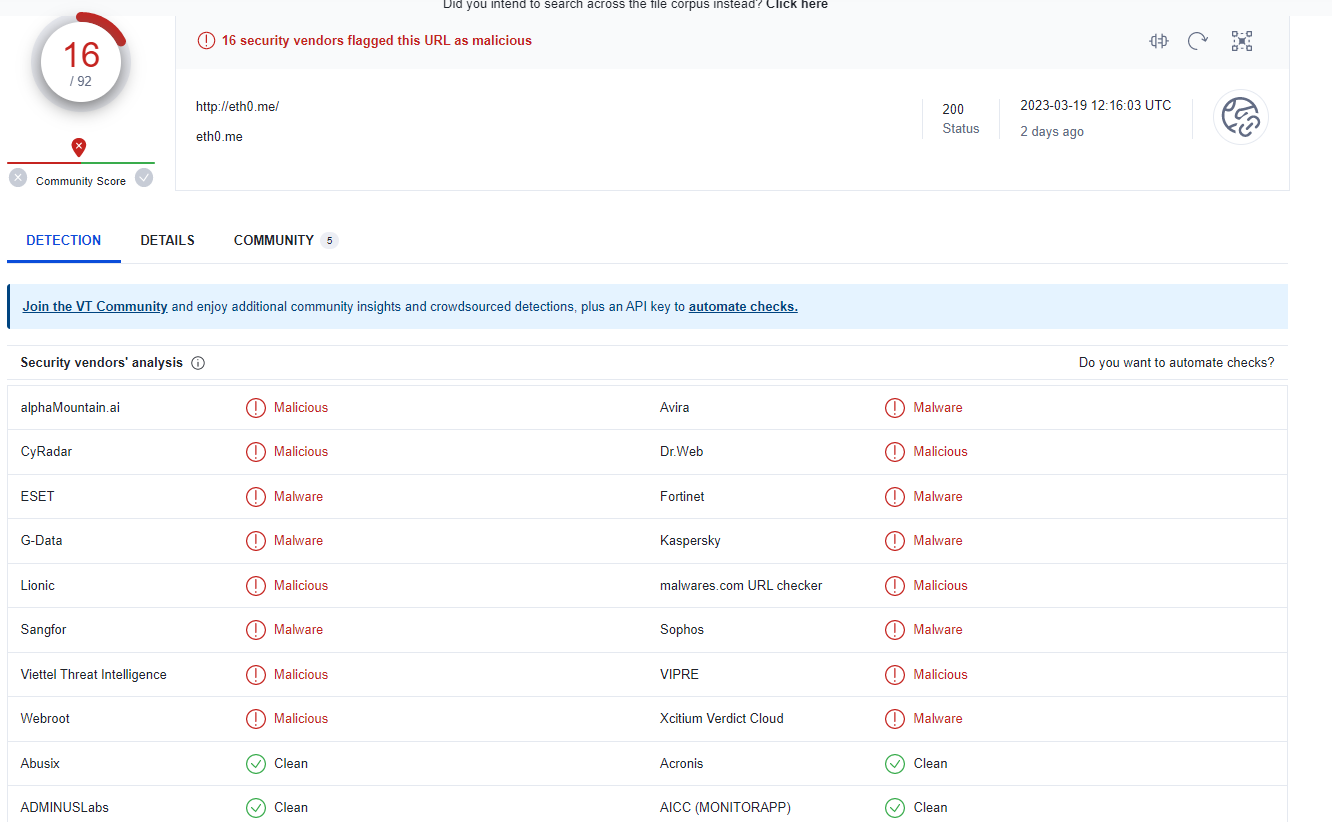Click the red warning icon before the flagged-URL message

coord(206,41)
